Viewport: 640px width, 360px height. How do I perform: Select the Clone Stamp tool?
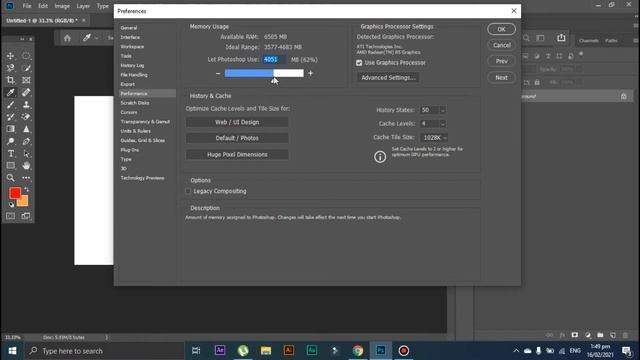[26, 104]
